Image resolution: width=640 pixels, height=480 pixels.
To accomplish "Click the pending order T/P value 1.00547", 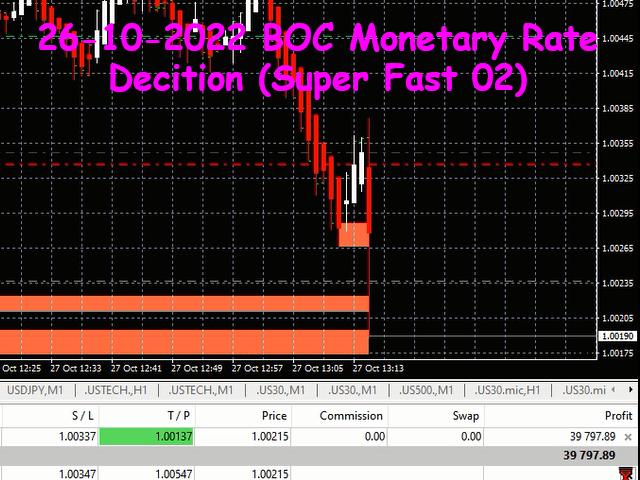I will (173, 474).
